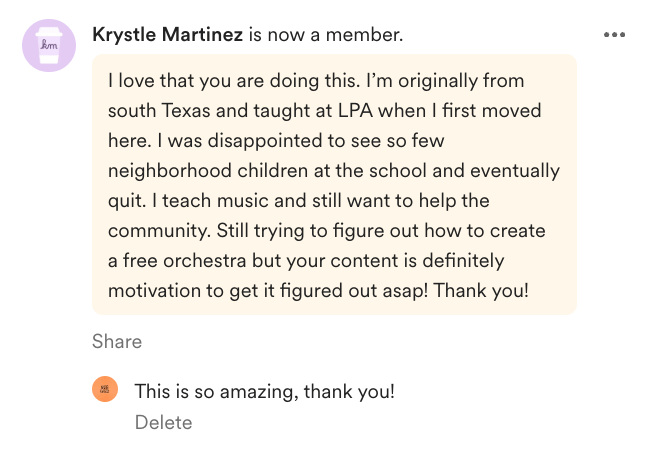Click the orange commenter avatar icon

point(105,389)
